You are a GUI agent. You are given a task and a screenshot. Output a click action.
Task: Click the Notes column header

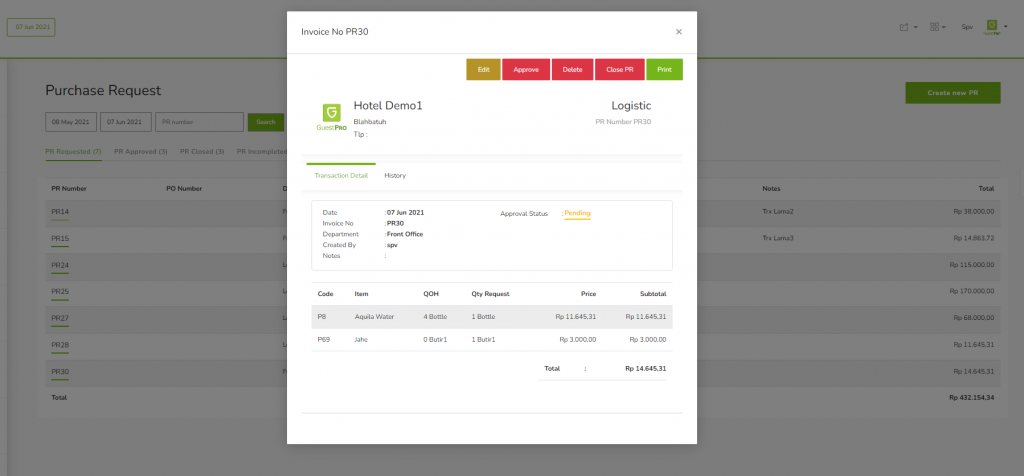coord(771,189)
